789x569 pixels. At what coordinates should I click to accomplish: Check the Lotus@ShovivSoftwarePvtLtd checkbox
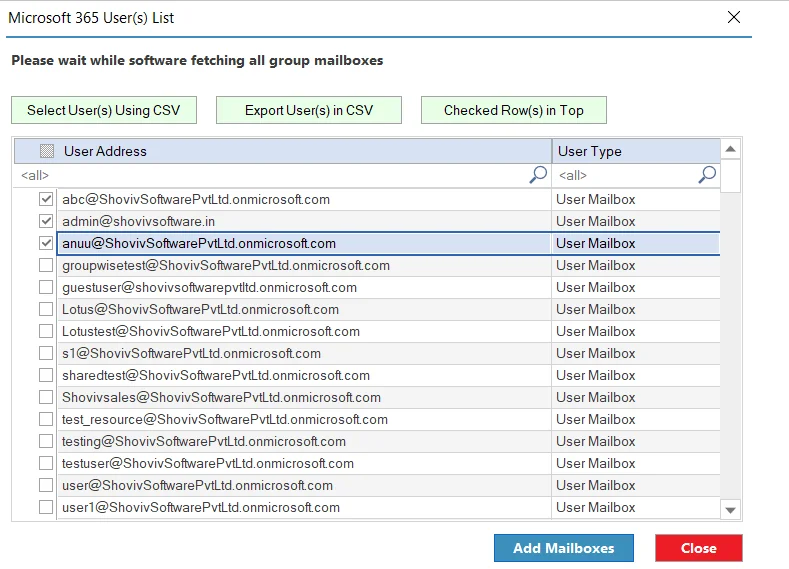pyautogui.click(x=46, y=309)
